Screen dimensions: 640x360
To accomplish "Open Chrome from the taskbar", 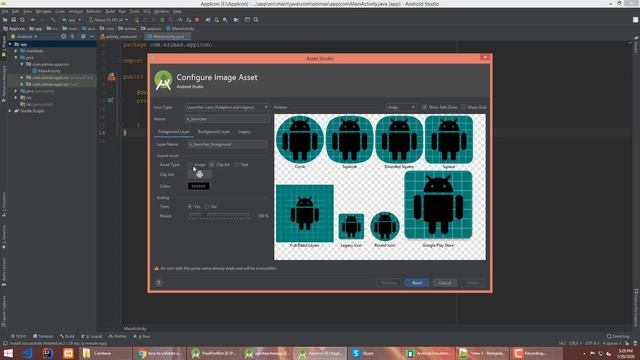I will pos(160,353).
